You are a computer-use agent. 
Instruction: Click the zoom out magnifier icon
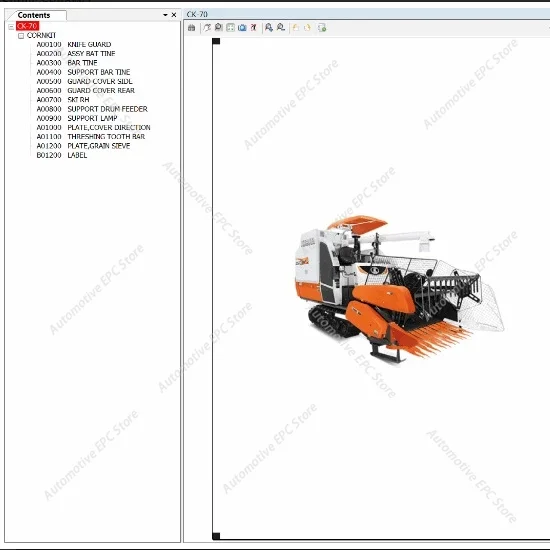281,27
